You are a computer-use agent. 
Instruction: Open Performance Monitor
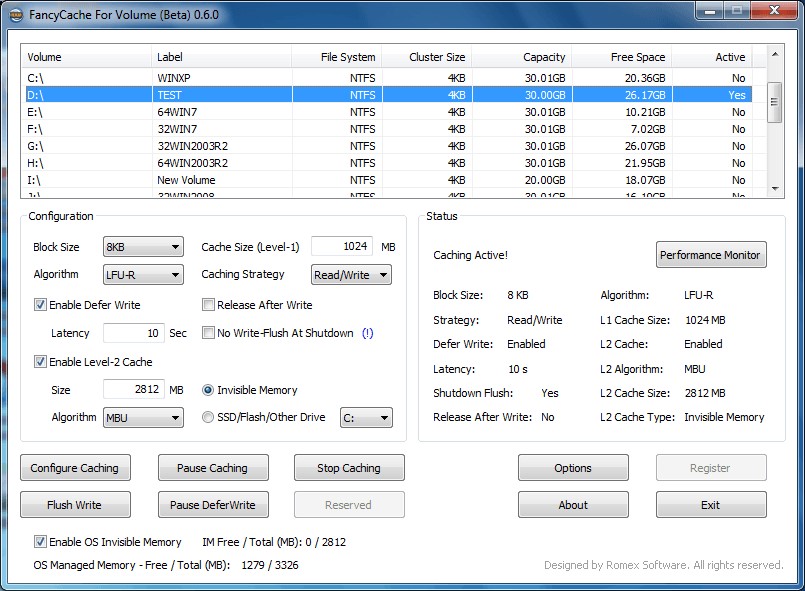711,255
